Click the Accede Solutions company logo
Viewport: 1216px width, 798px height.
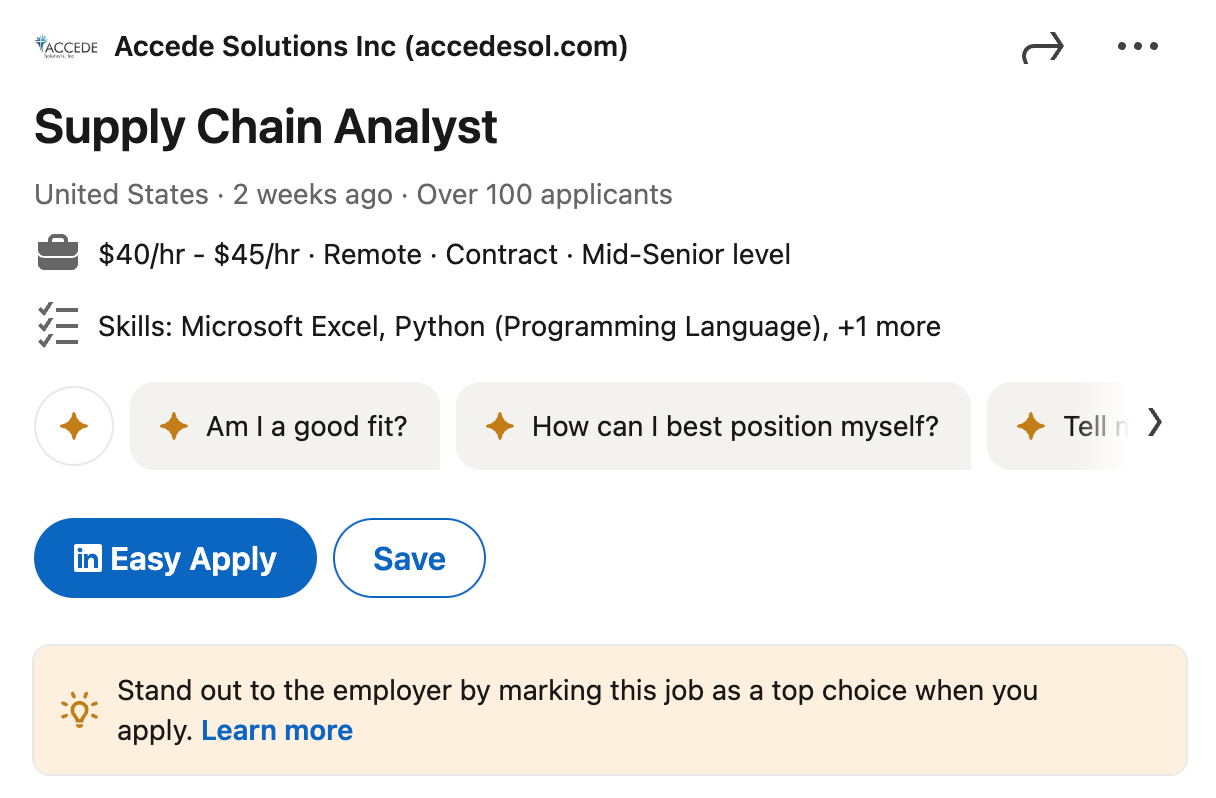click(x=64, y=46)
